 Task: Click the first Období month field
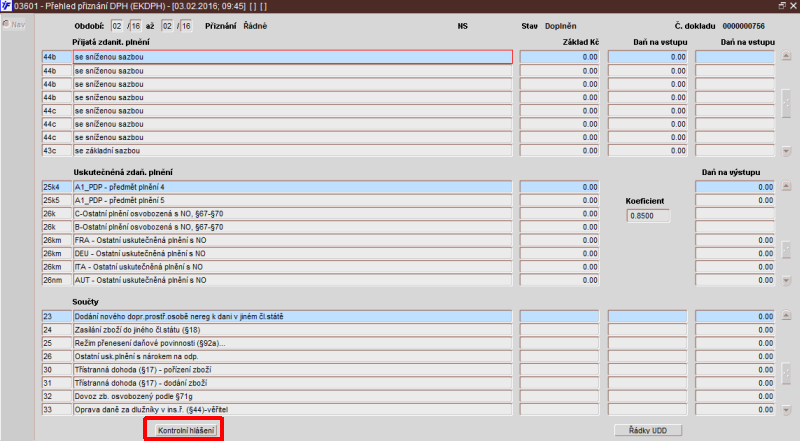point(117,26)
